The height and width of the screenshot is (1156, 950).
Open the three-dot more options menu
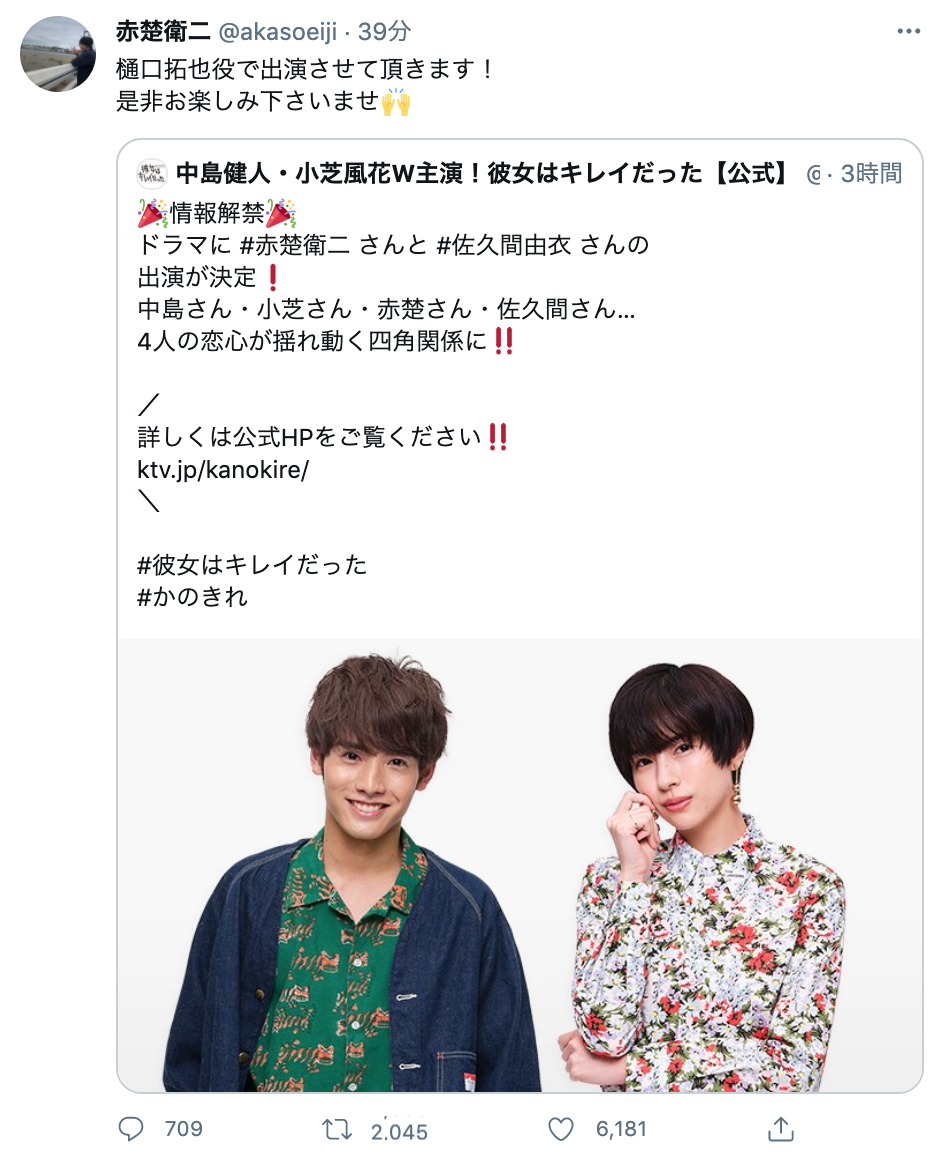(x=909, y=31)
